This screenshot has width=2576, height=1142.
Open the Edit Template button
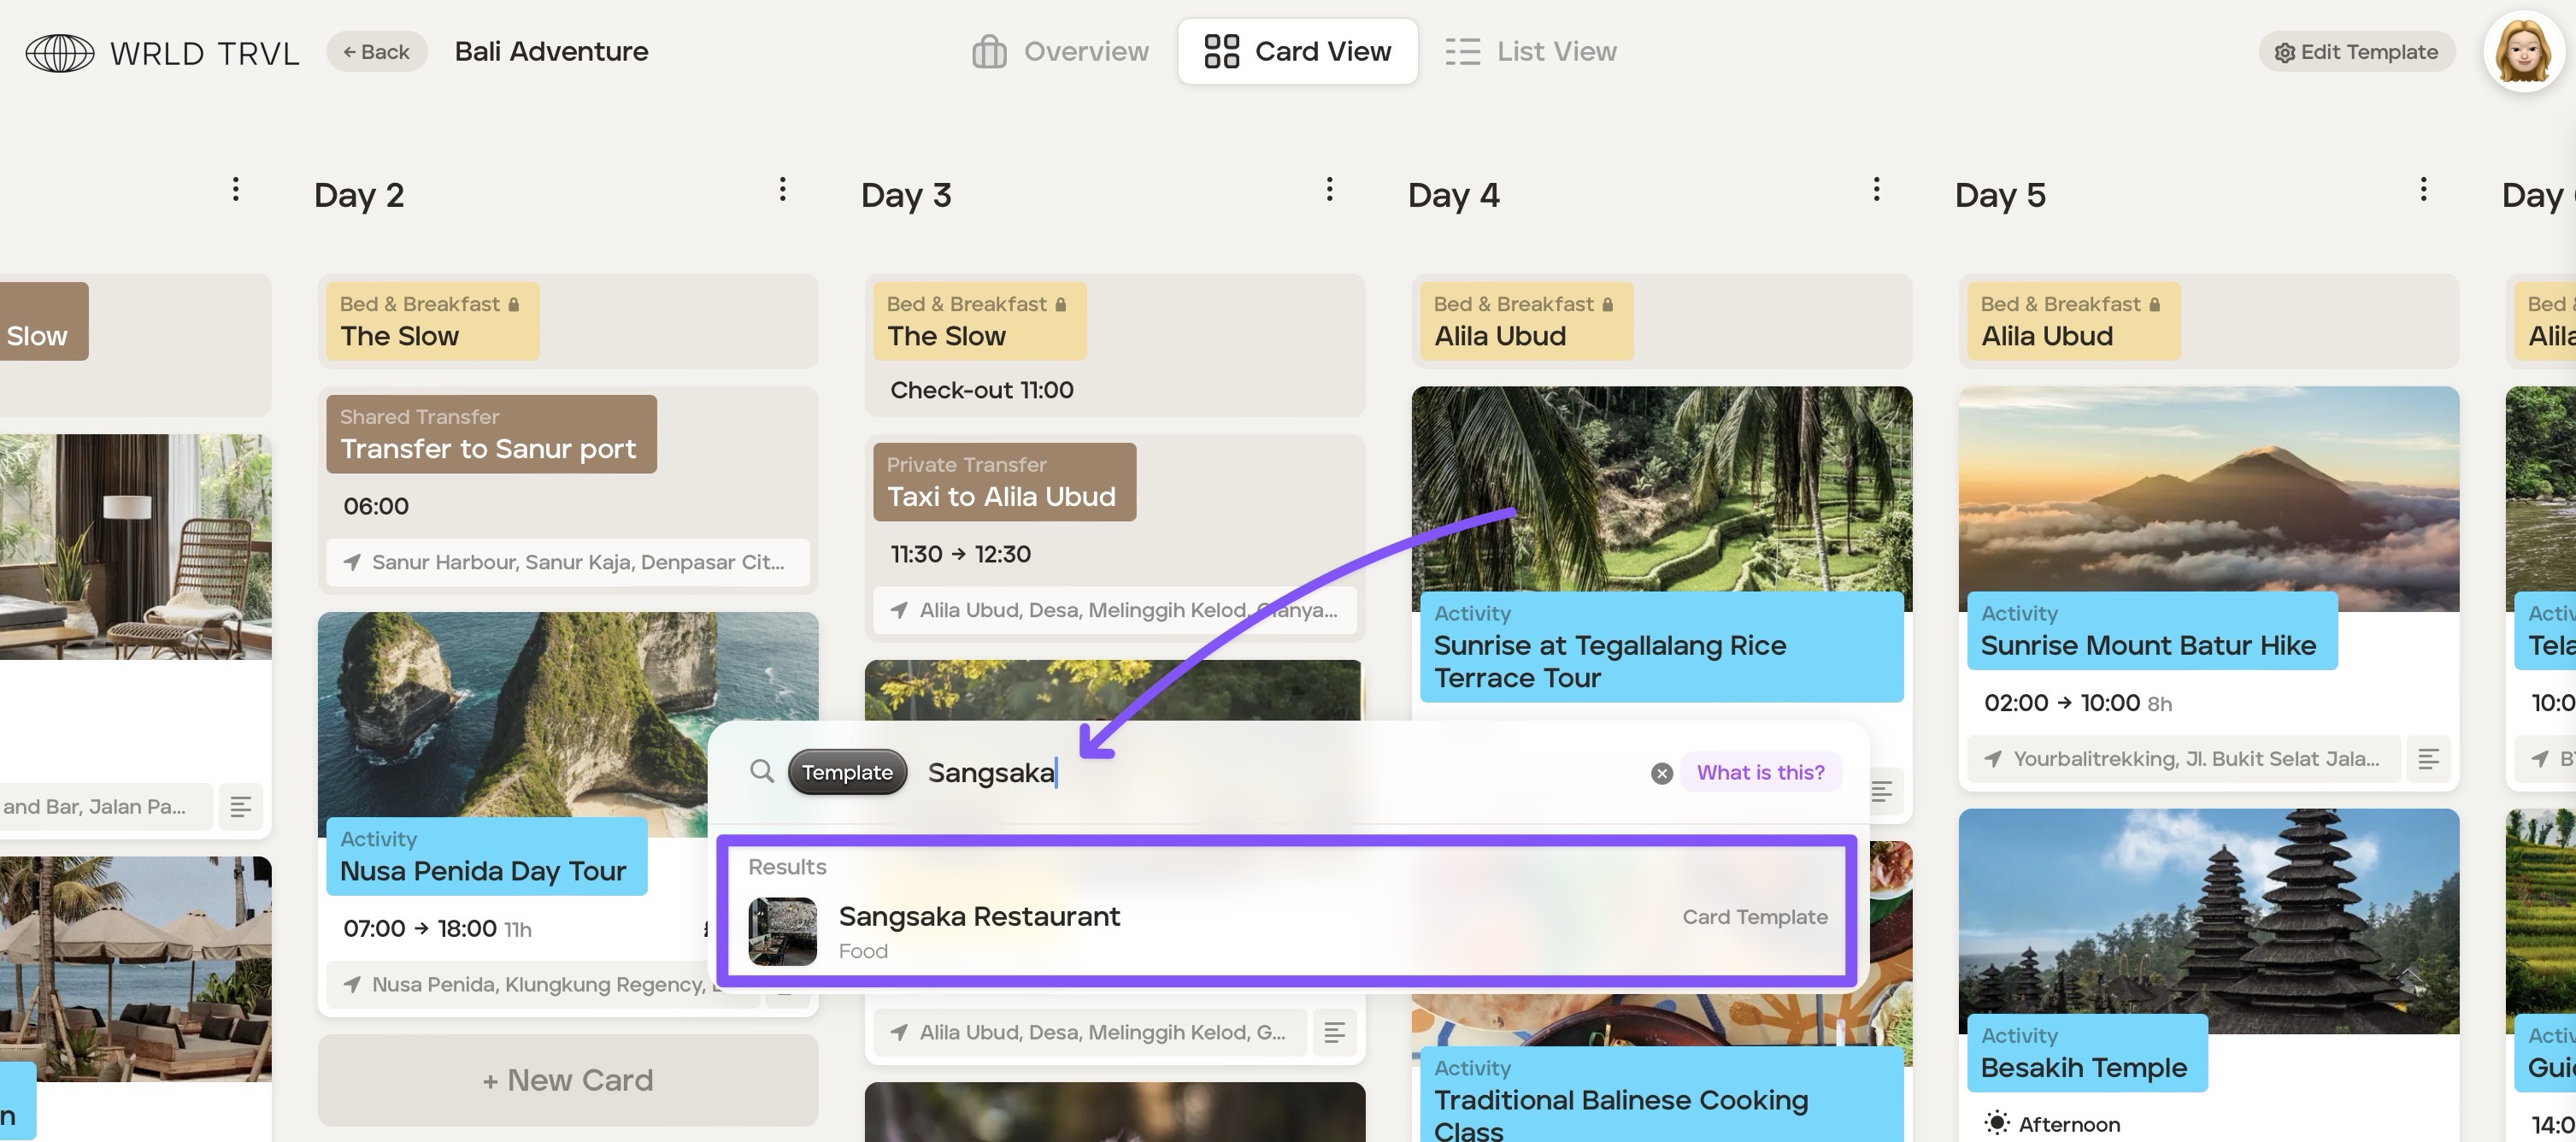coord(2356,52)
